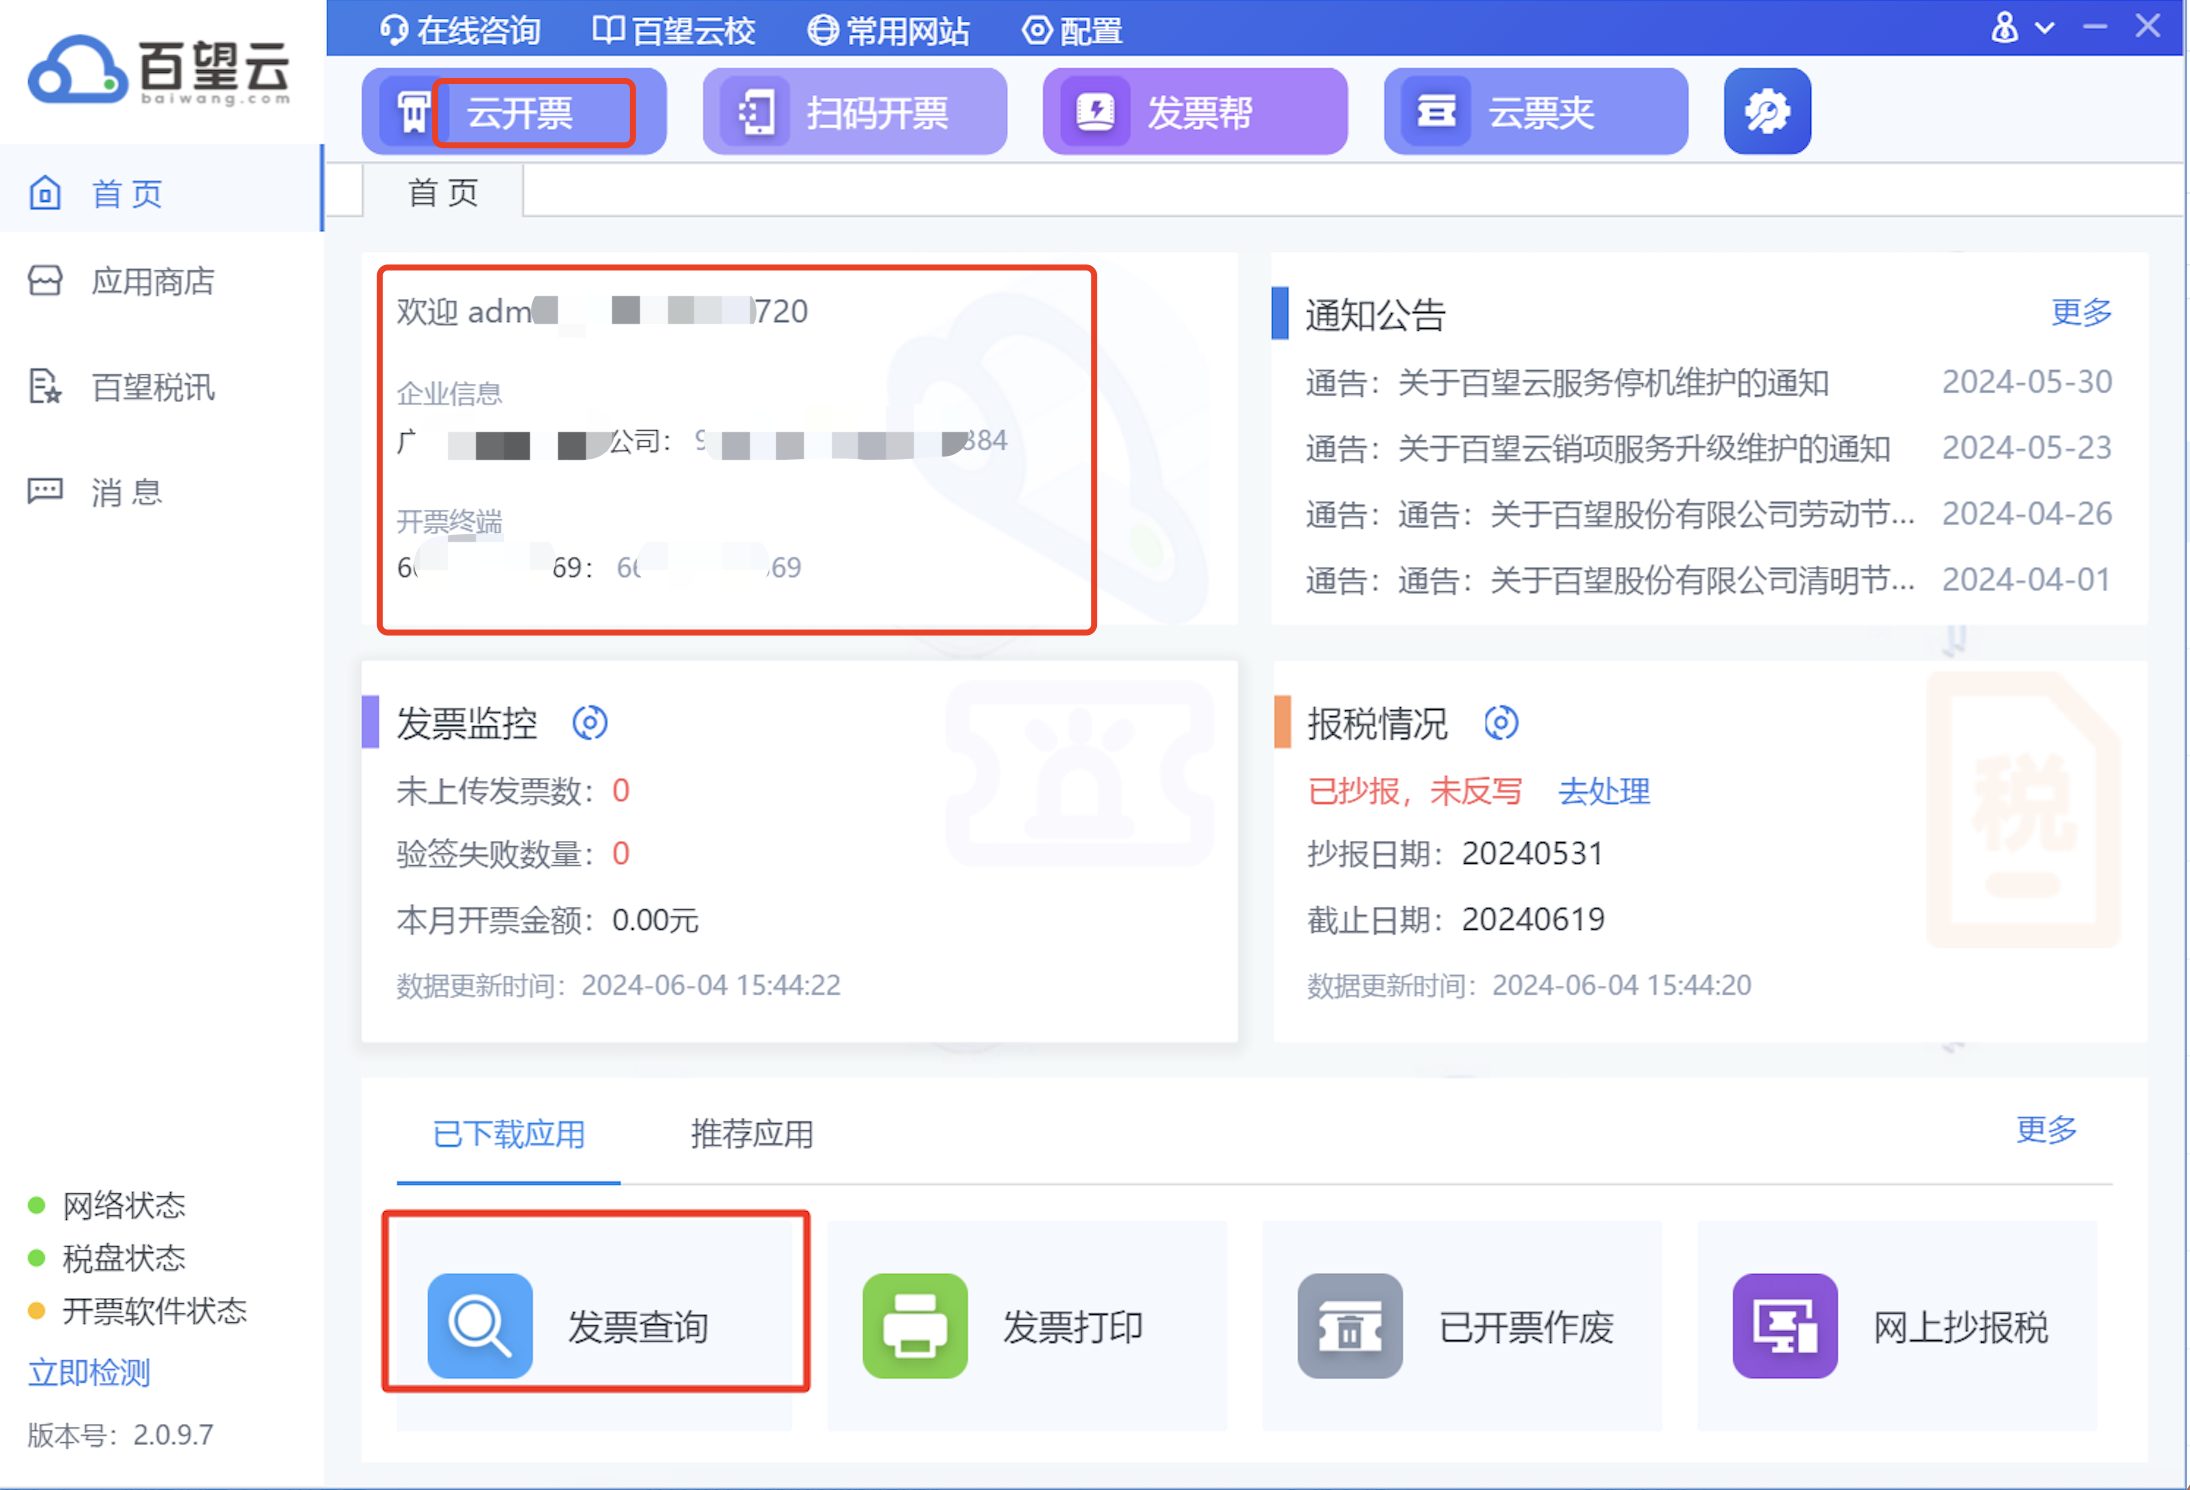Minimize the 百望云 window
Image resolution: width=2190 pixels, height=1490 pixels.
2095,28
